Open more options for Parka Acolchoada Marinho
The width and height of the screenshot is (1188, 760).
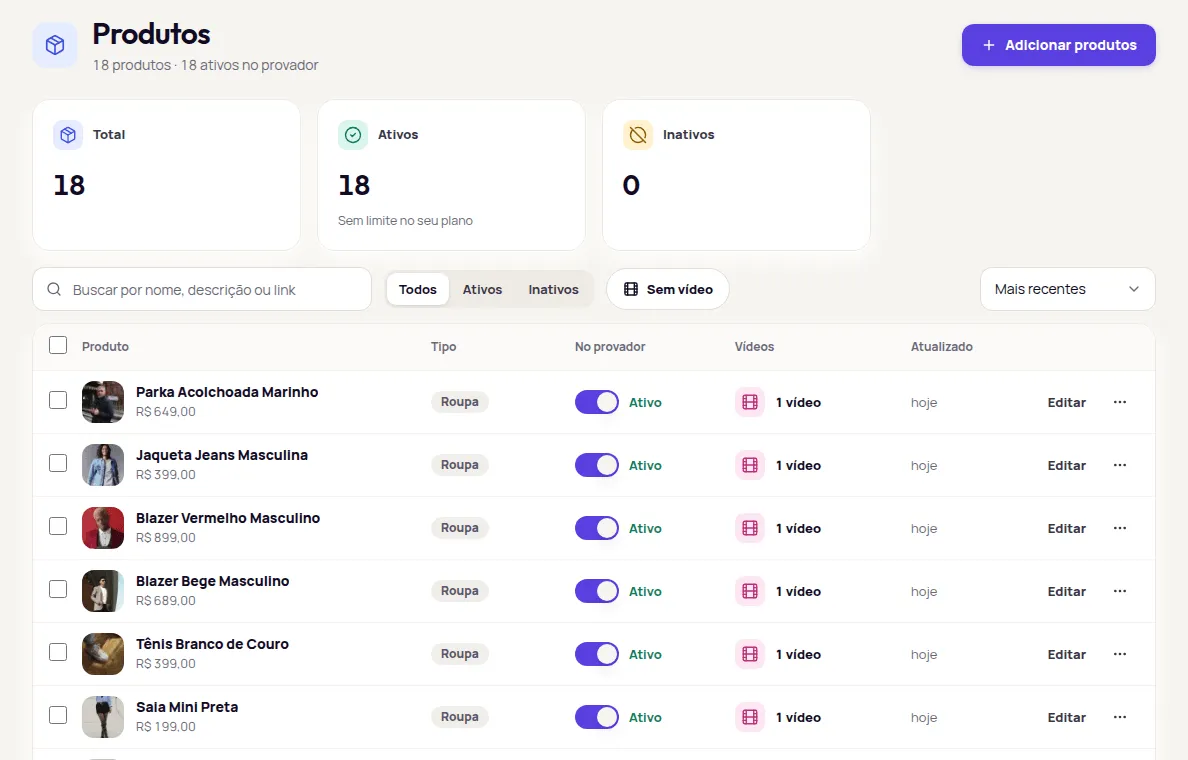coord(1120,402)
